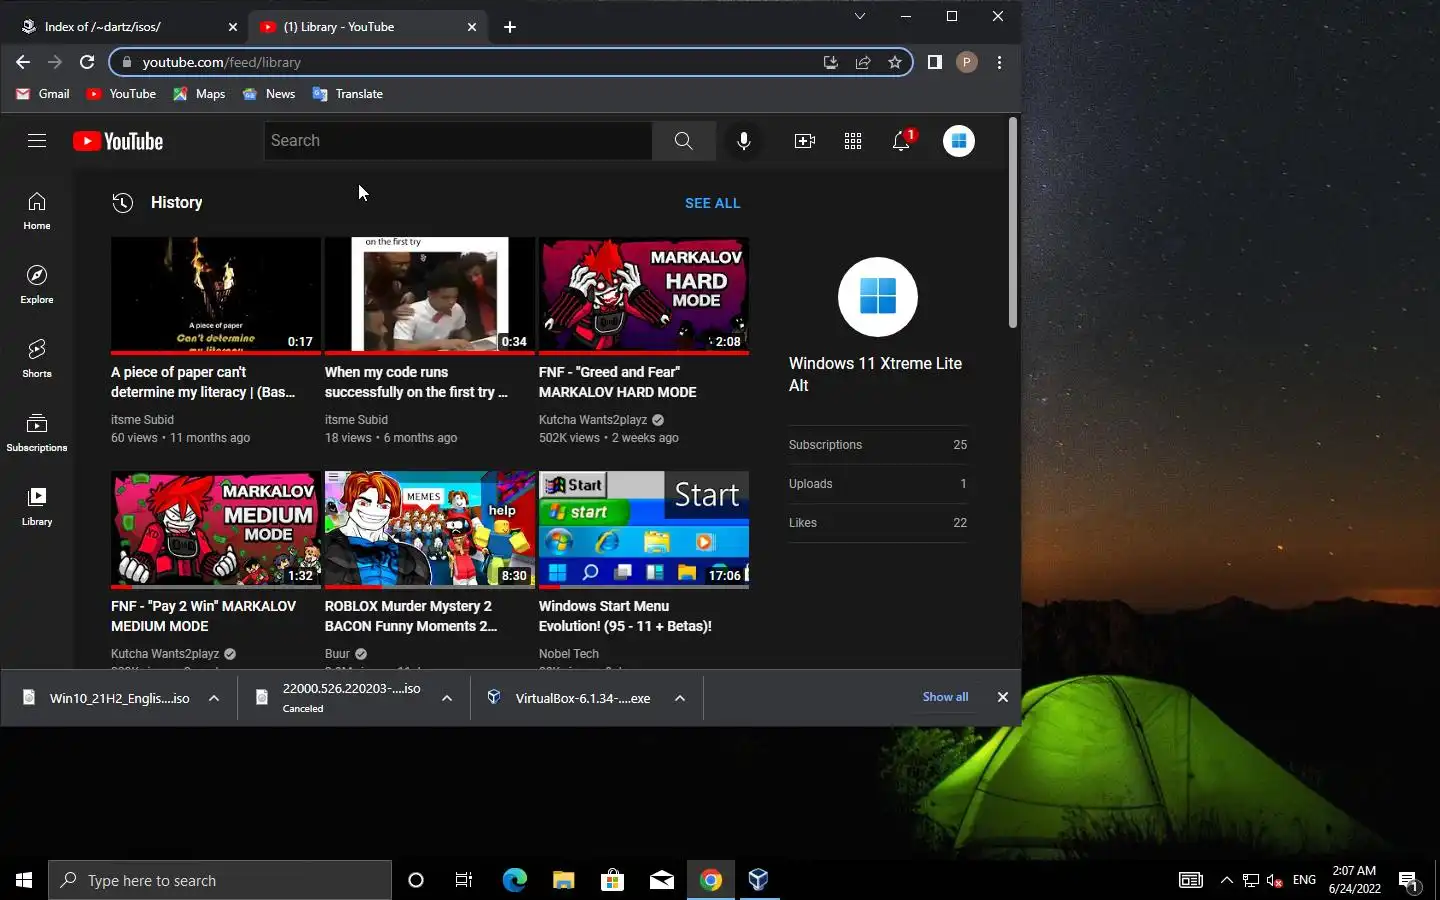
Task: Open Subscriptions in sidebar
Action: click(37, 433)
